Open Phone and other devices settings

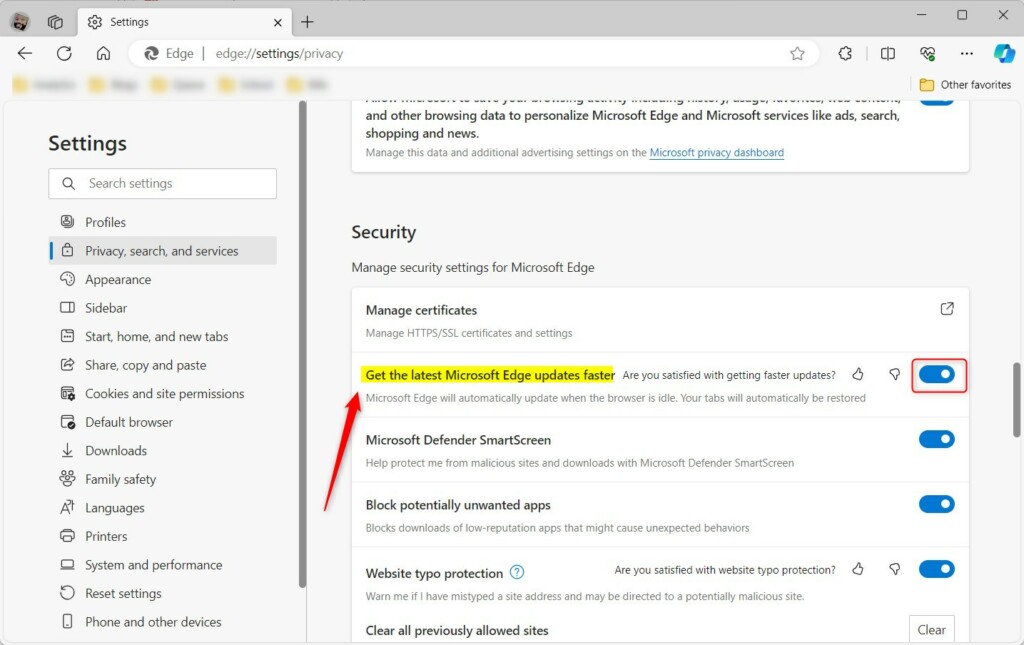pyautogui.click(x=163, y=622)
